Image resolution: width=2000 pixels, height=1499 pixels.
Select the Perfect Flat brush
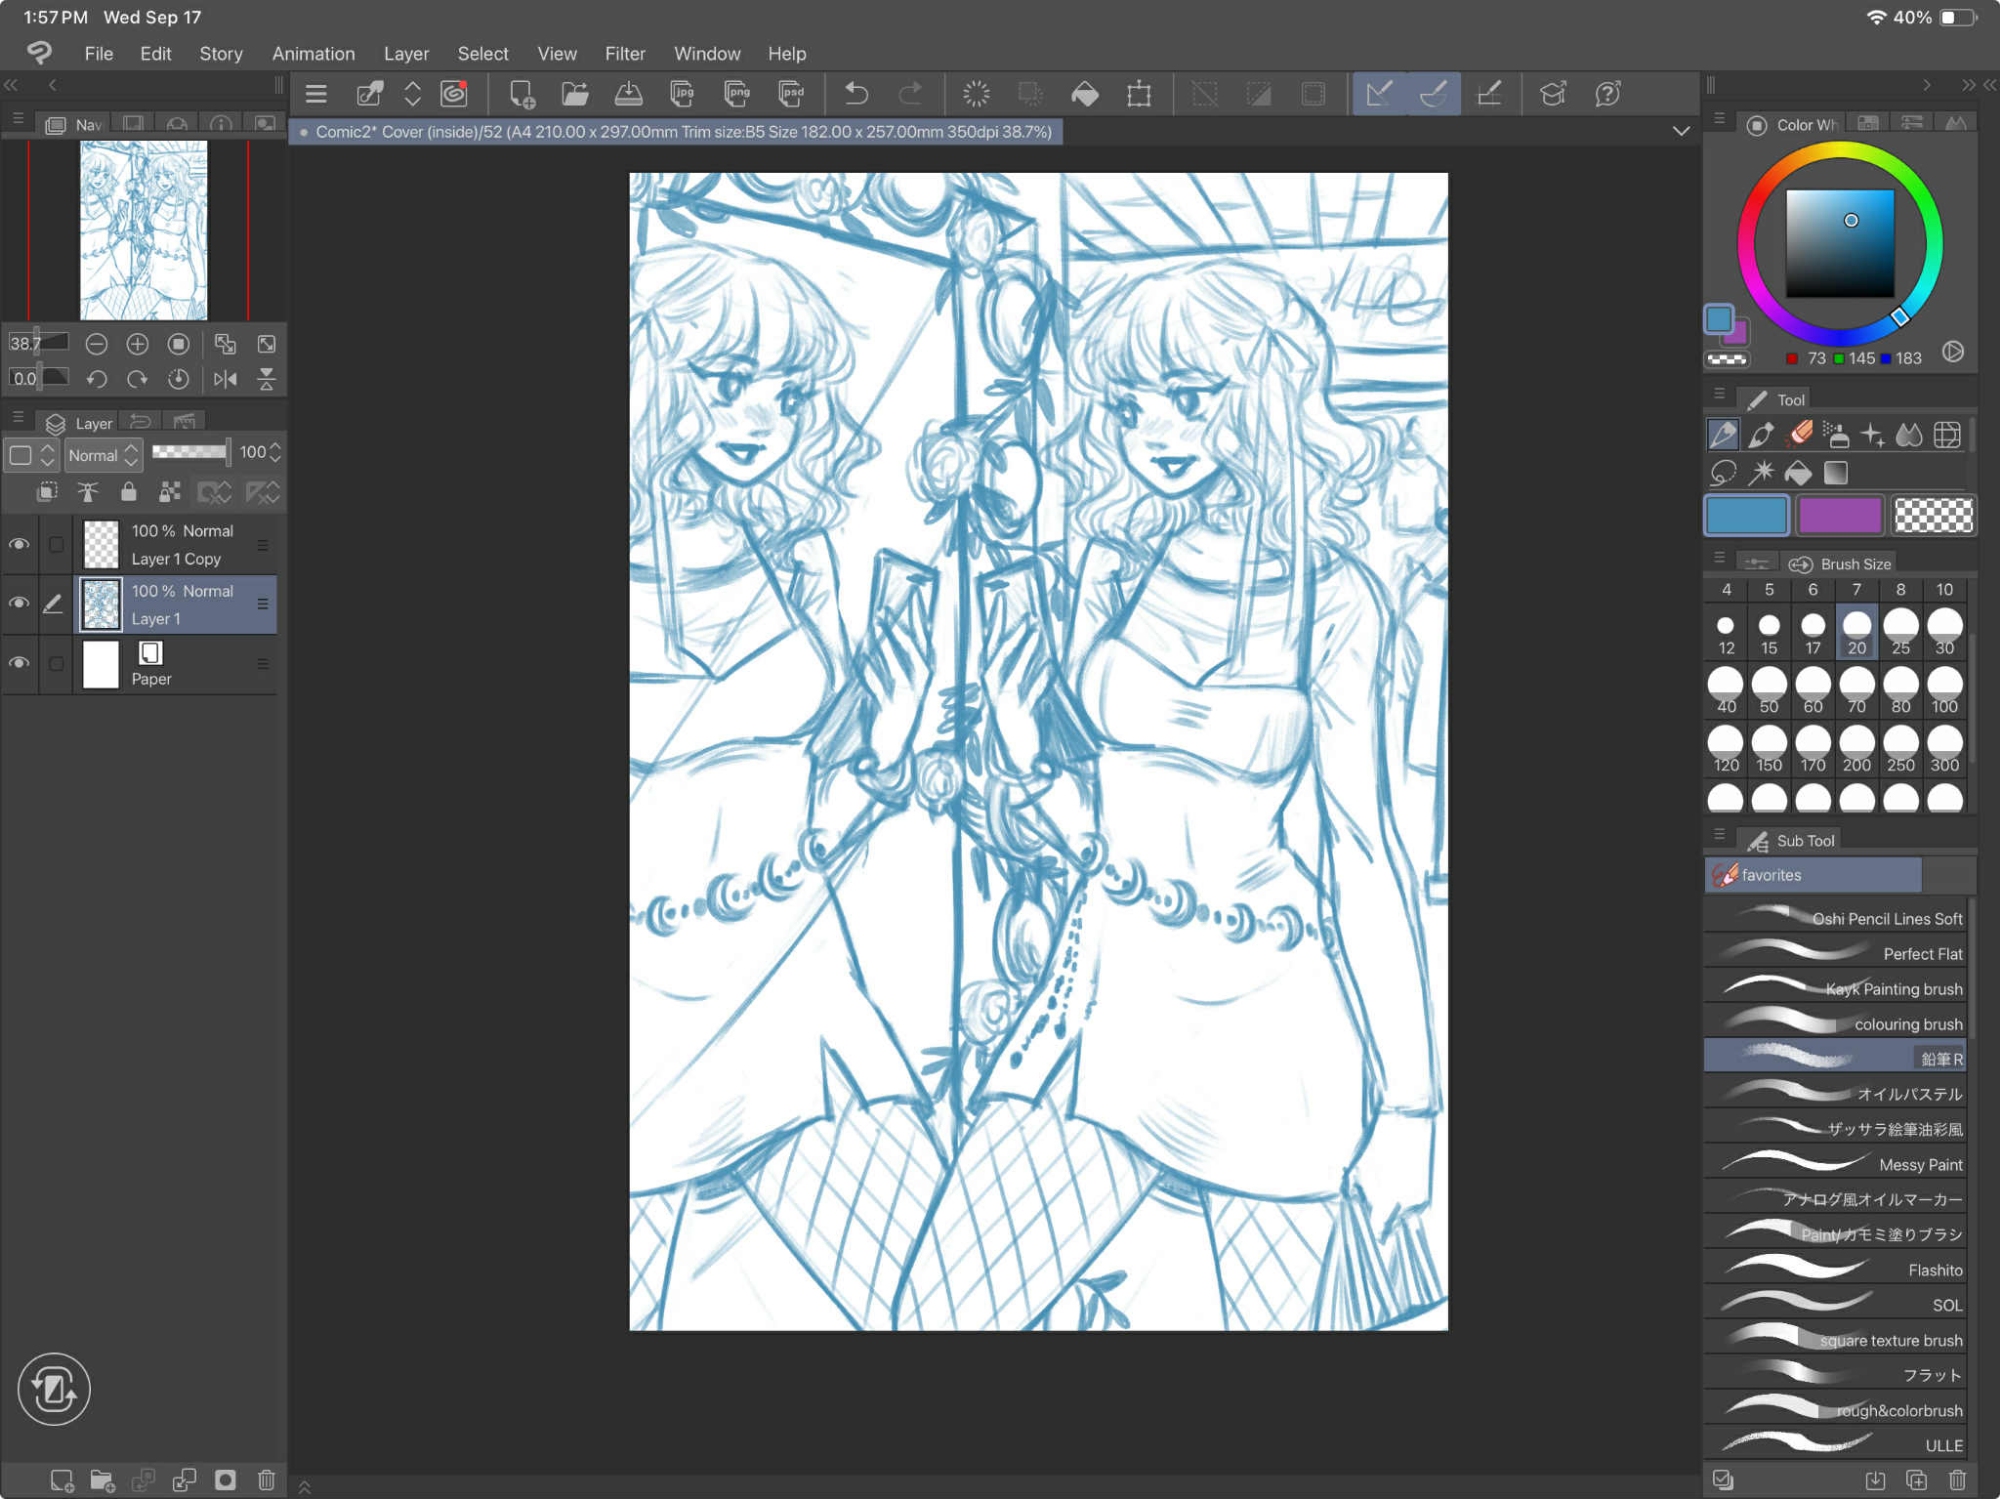coord(1836,953)
